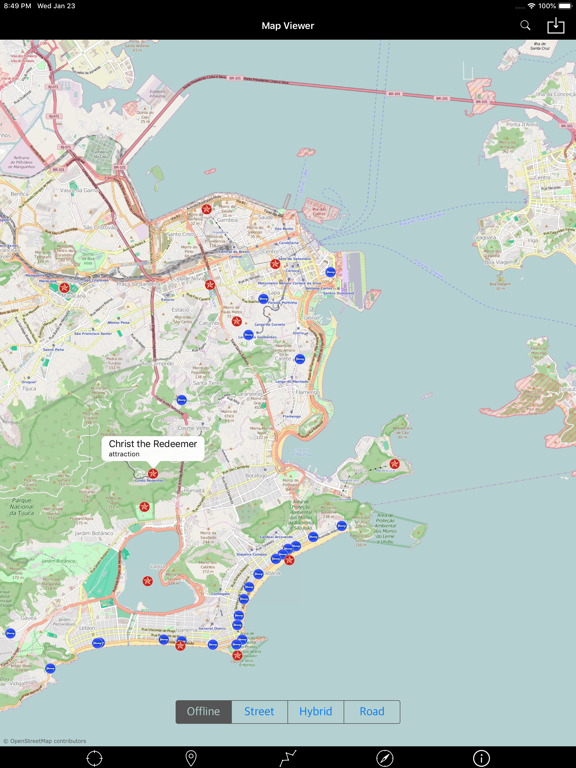576x768 pixels.
Task: Tap the Map Viewer title
Action: pyautogui.click(x=288, y=26)
